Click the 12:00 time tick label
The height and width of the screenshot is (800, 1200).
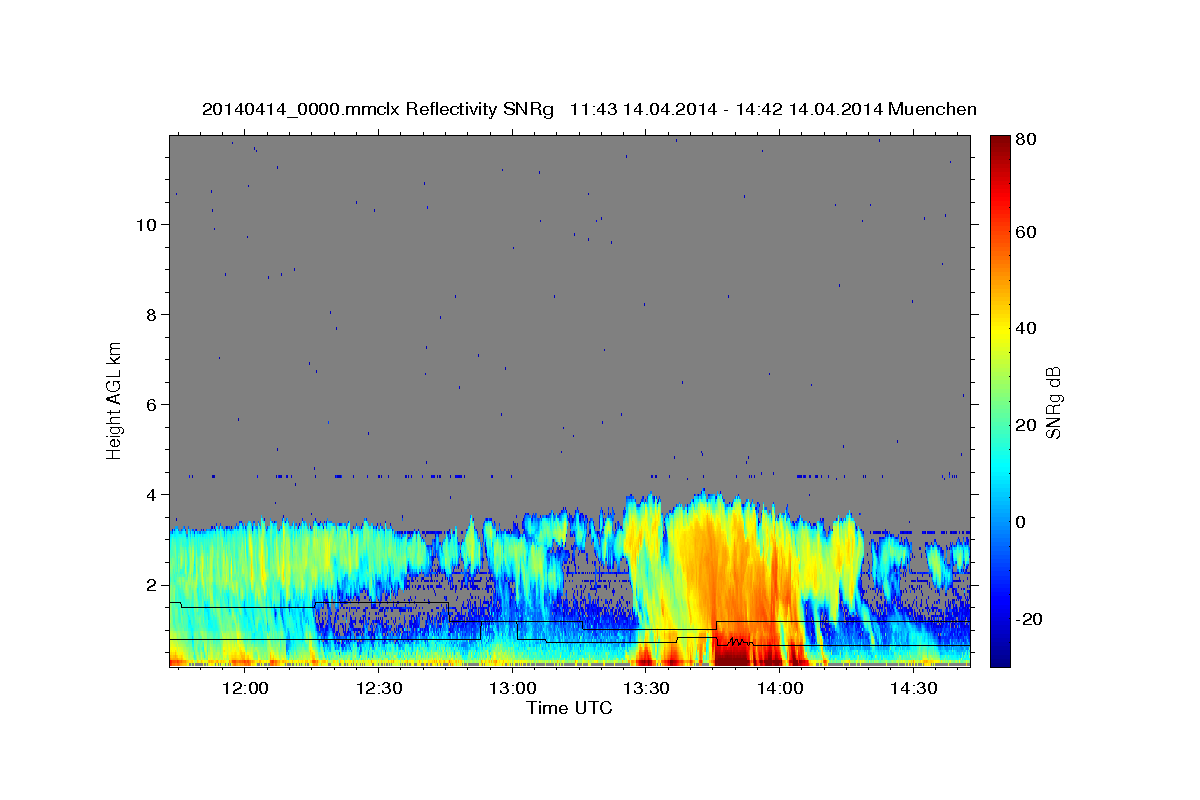(244, 689)
